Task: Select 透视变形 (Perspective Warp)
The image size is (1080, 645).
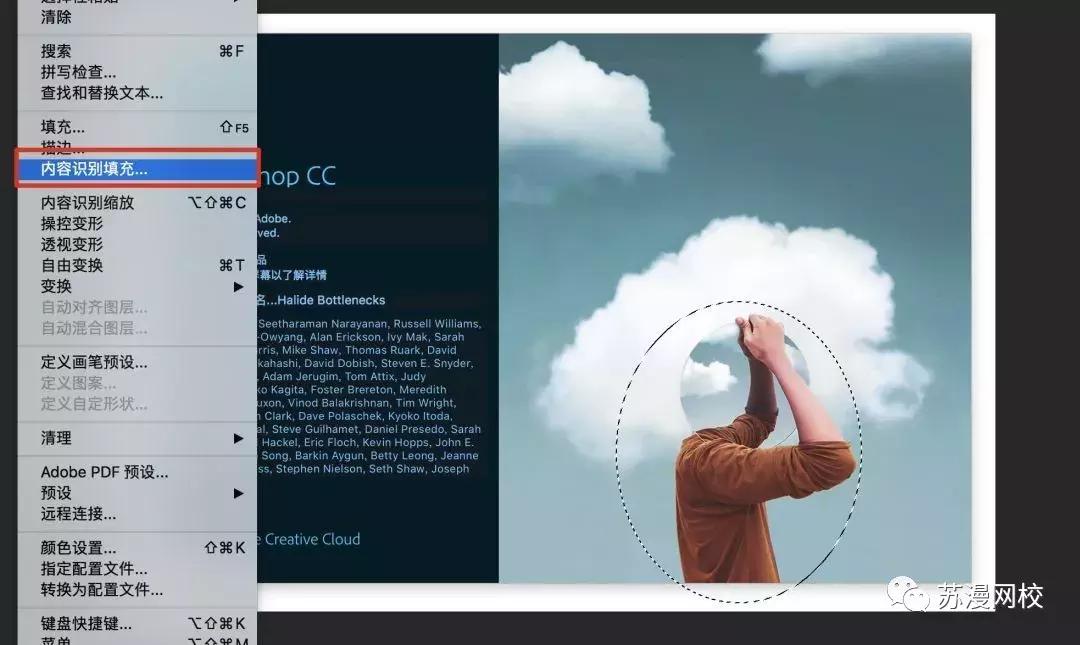Action: (x=66, y=244)
